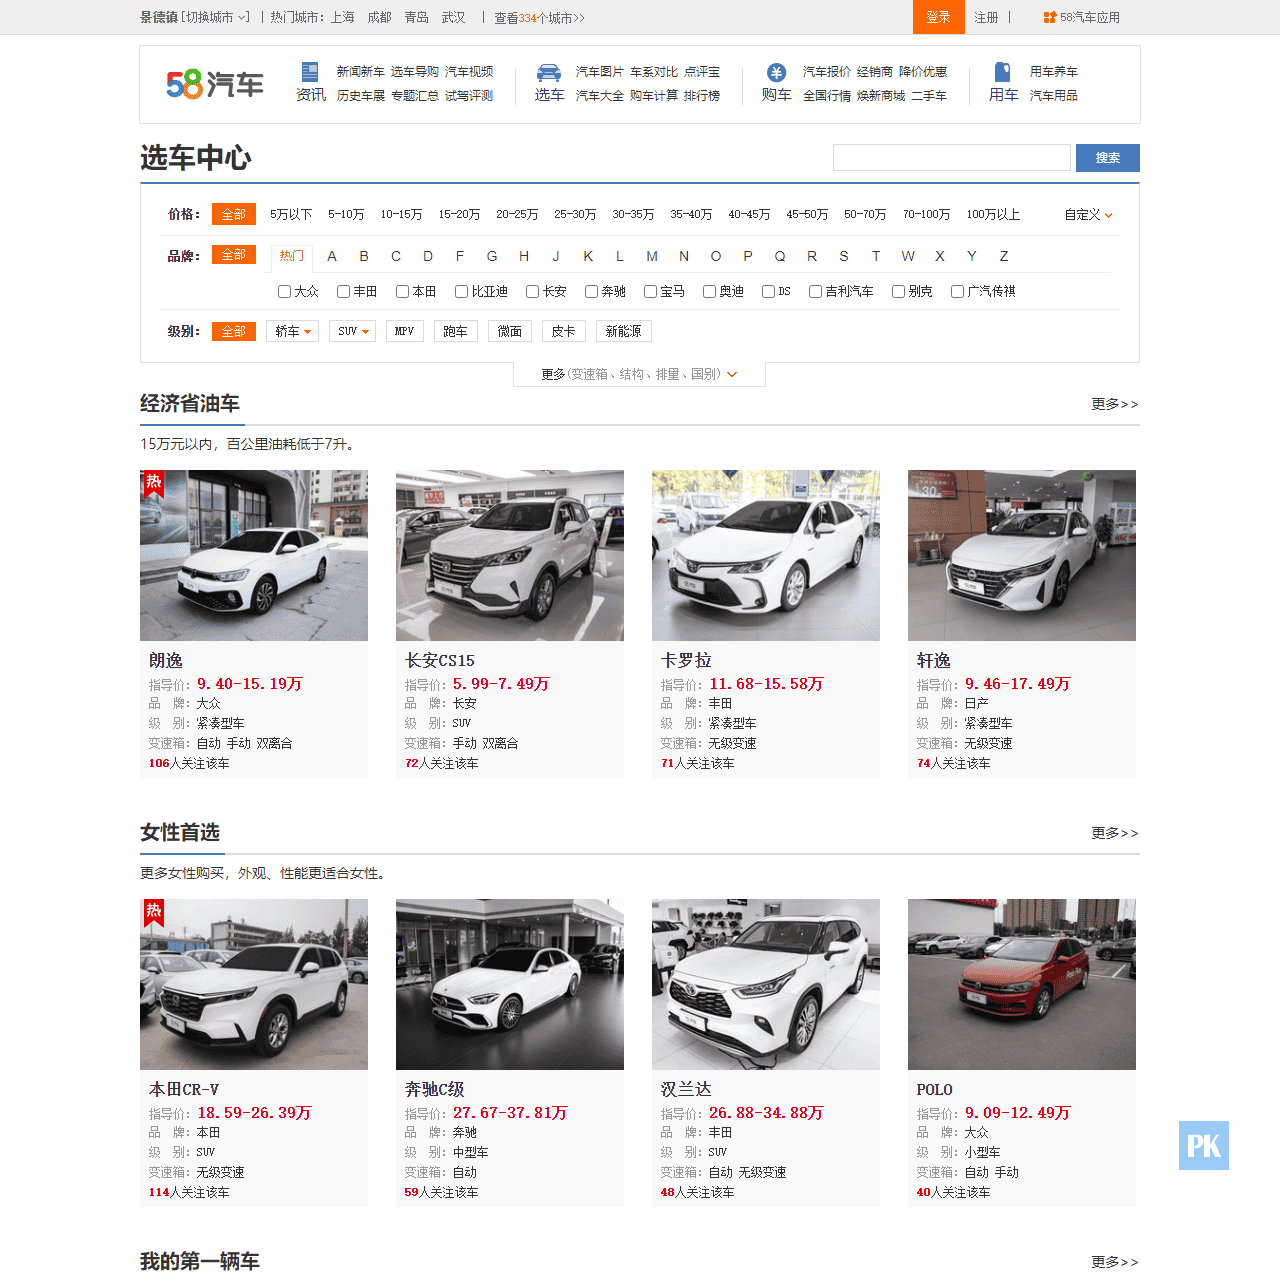Check the 宝马 brand checkbox
Image resolution: width=1280 pixels, height=1280 pixels.
650,291
